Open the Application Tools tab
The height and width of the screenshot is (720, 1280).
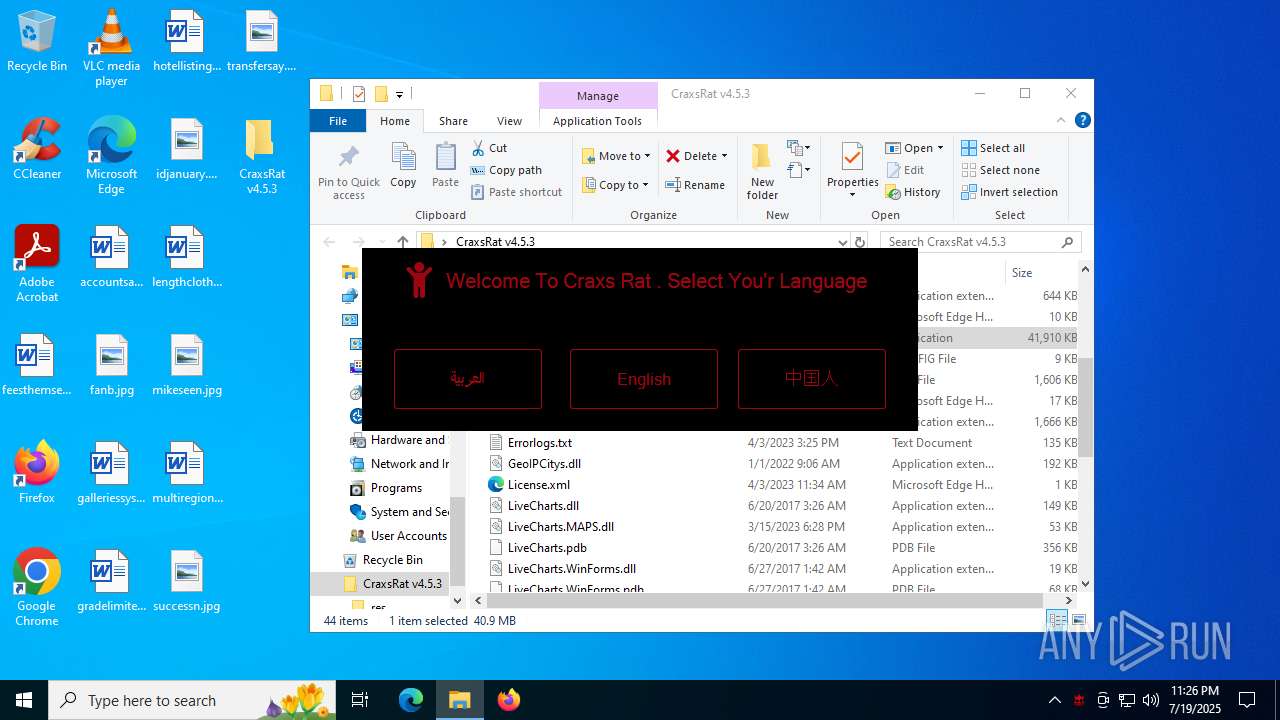click(598, 121)
